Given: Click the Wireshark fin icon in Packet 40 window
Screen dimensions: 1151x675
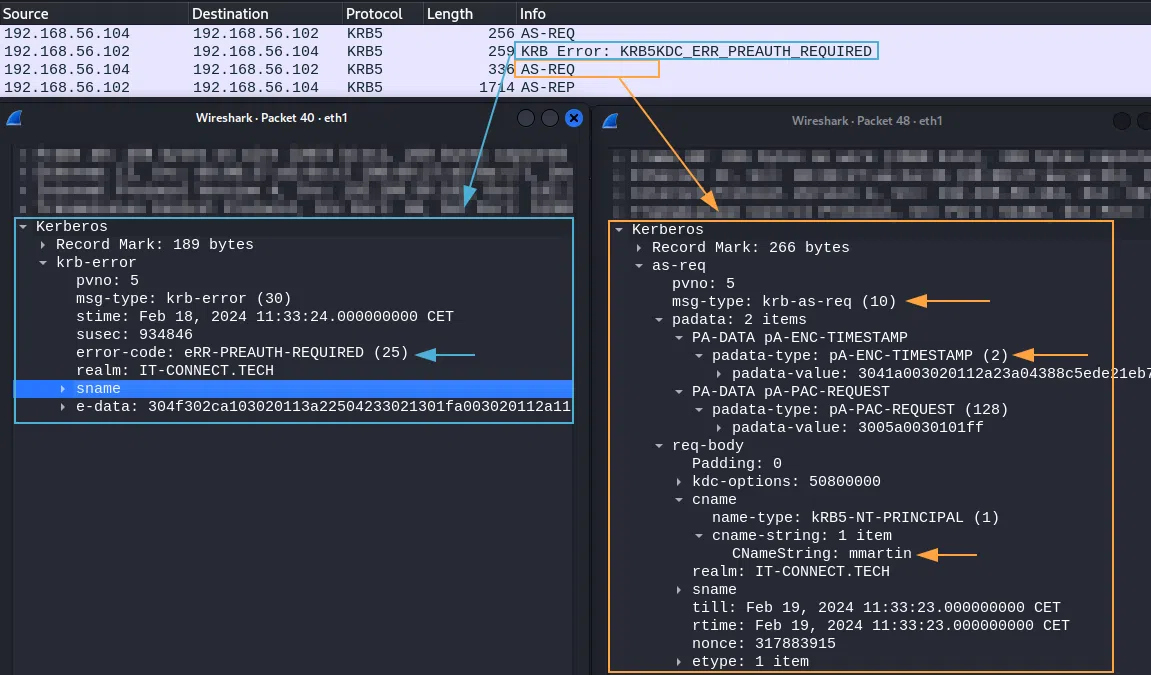Looking at the screenshot, I should 14,117.
